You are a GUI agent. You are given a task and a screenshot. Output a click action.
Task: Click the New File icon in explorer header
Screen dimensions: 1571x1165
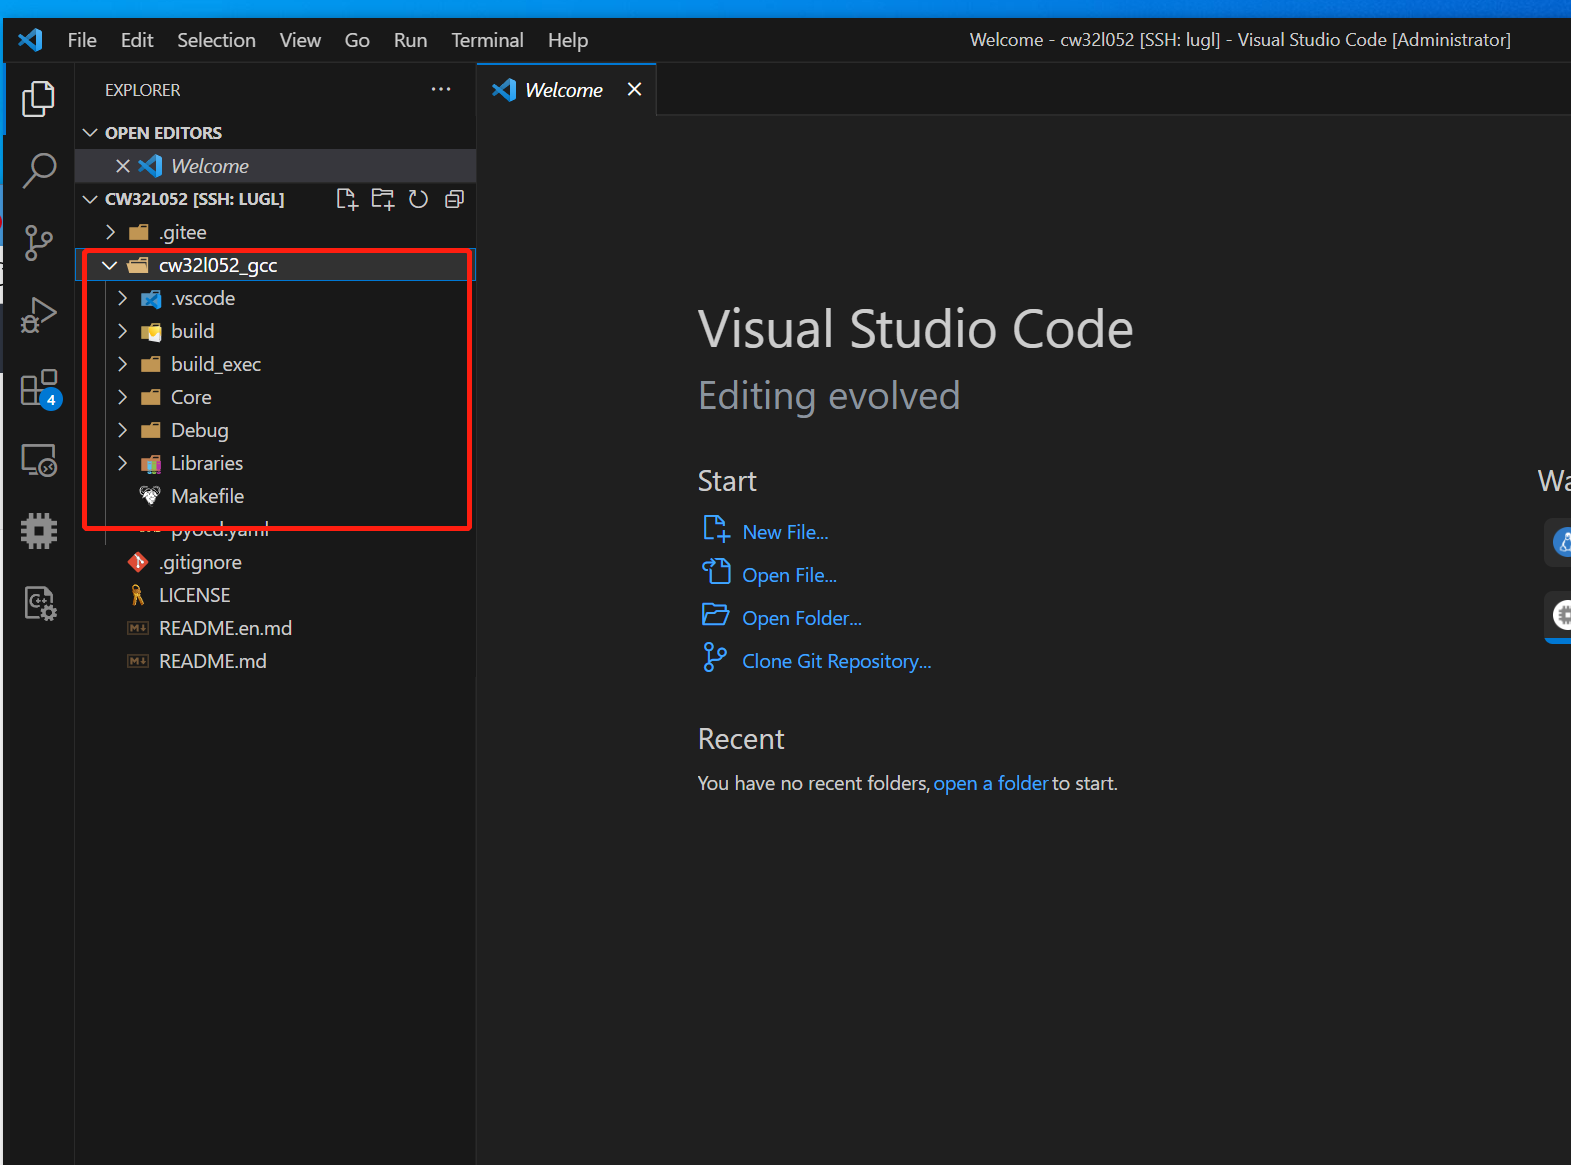(346, 199)
